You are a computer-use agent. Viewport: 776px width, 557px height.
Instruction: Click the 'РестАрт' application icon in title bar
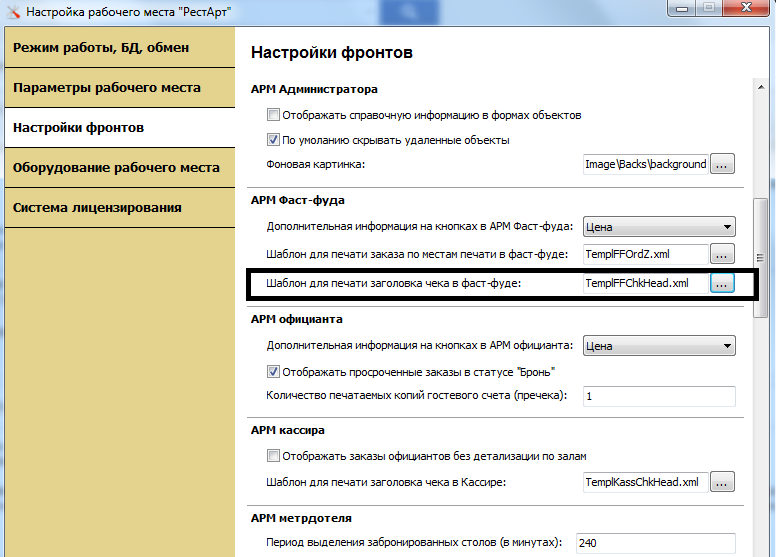[12, 12]
